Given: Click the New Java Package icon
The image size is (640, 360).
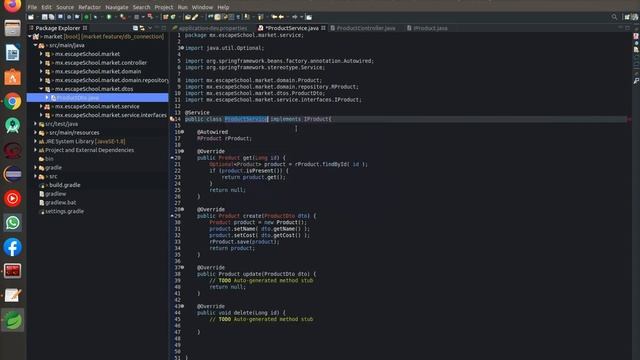Looking at the screenshot, I should pos(165,17).
